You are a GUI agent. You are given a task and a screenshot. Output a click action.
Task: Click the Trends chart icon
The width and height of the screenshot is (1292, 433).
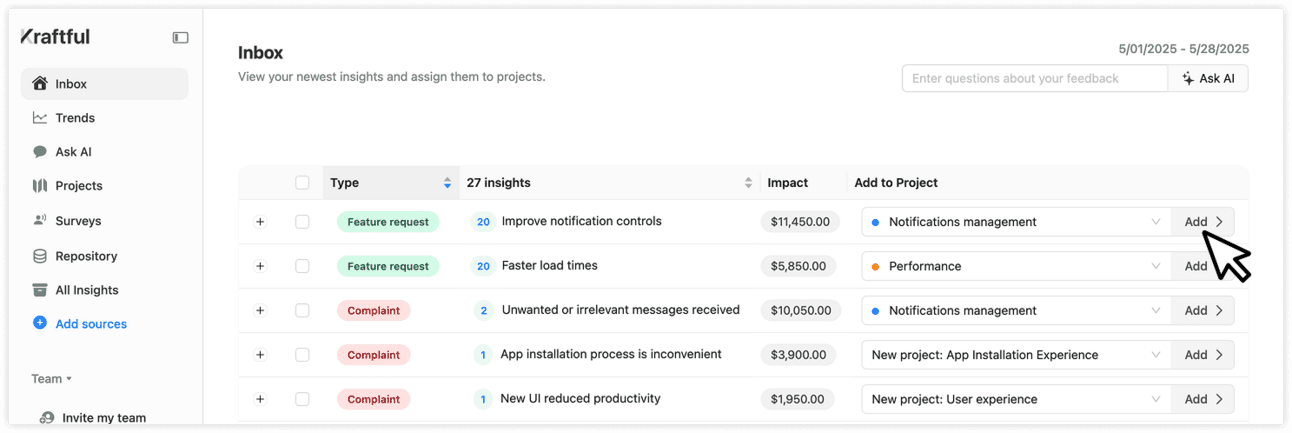pyautogui.click(x=40, y=118)
